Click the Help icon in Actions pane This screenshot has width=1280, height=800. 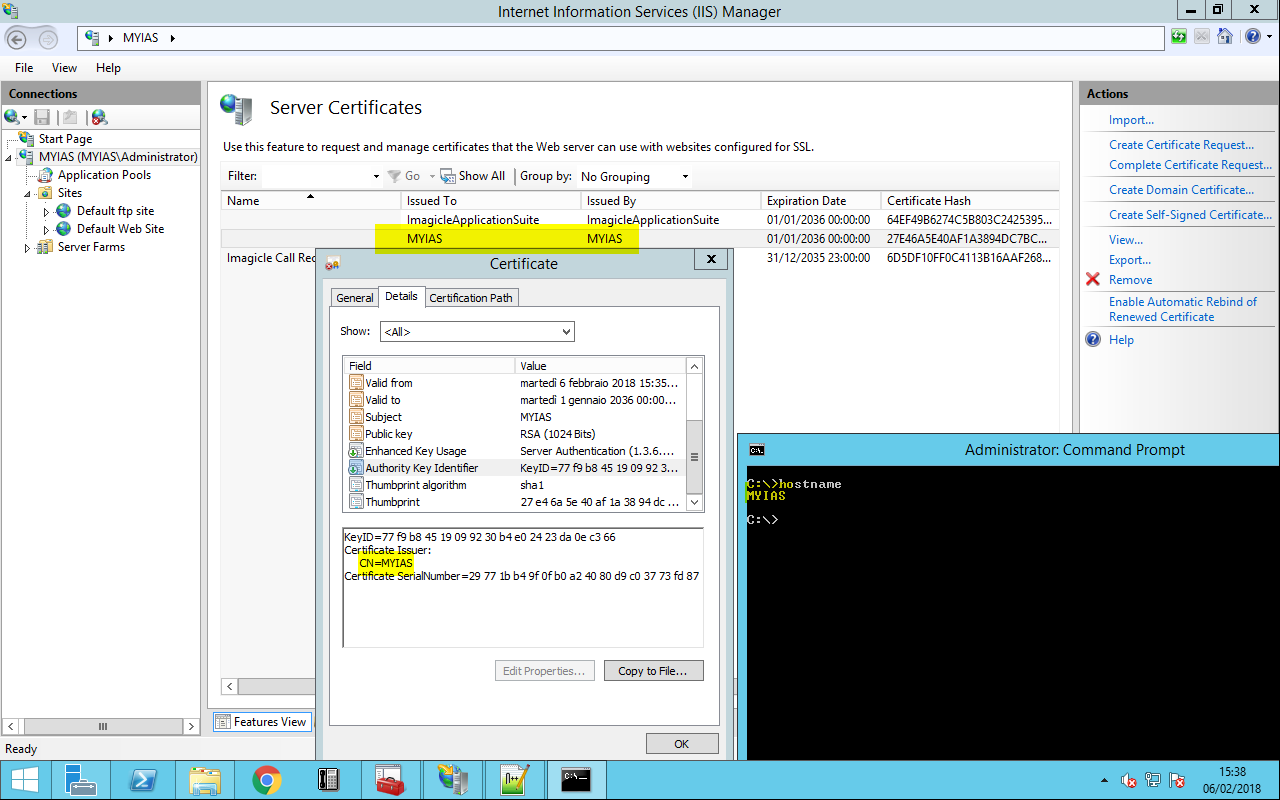(1093, 340)
